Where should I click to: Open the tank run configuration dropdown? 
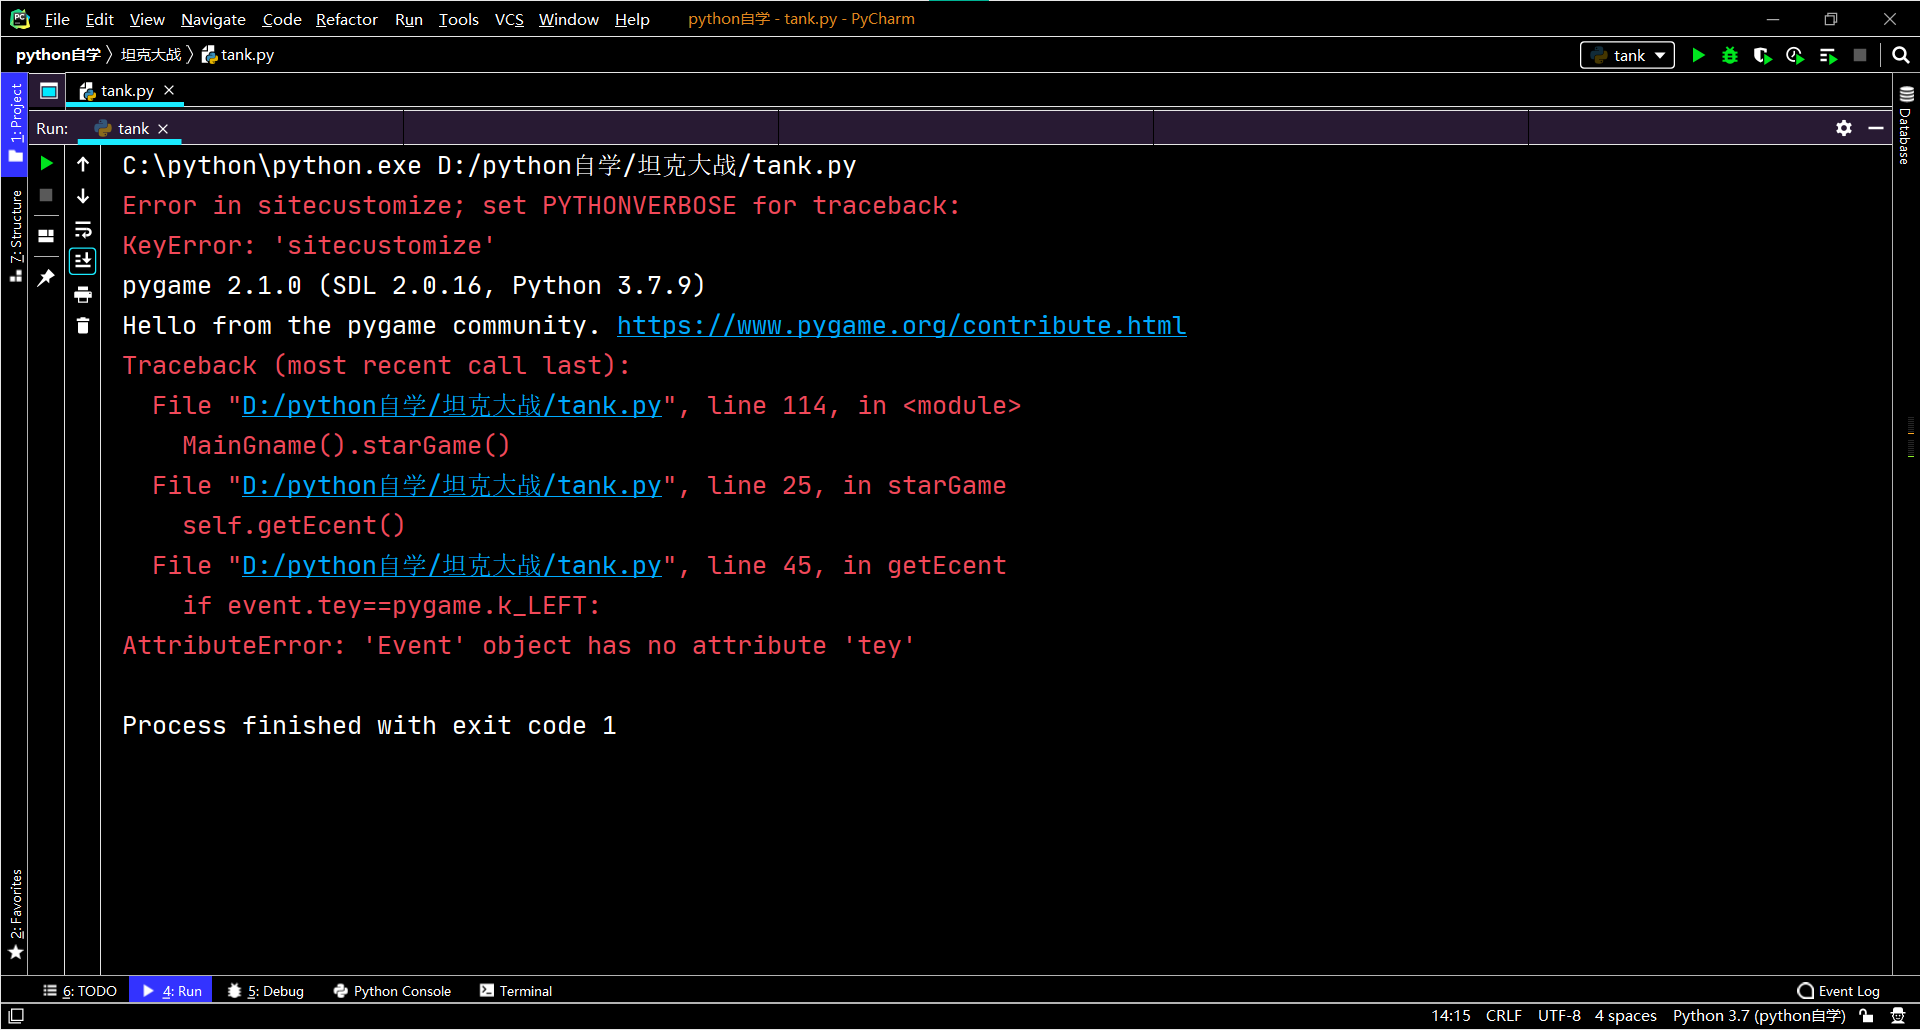pos(1628,56)
